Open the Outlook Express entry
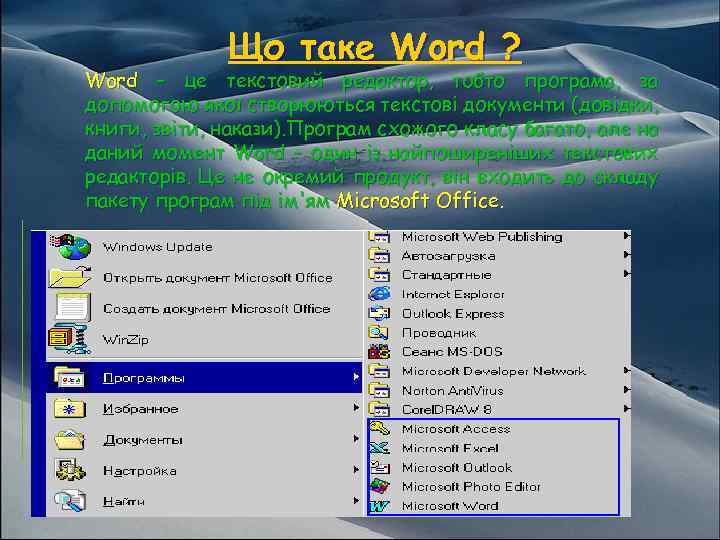 coord(499,313)
